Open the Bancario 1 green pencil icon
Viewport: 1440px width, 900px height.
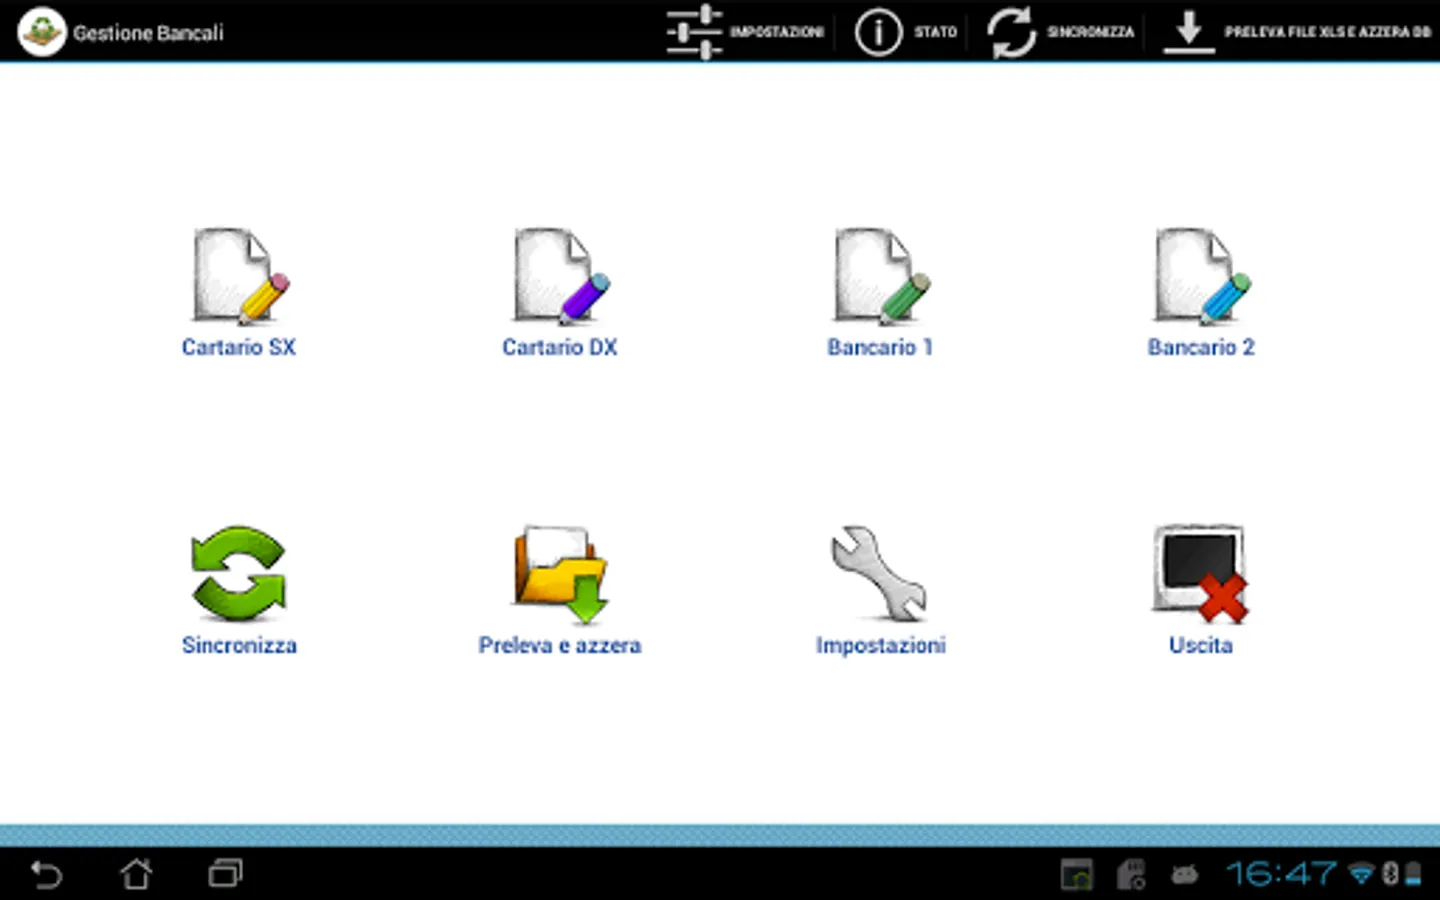[881, 276]
